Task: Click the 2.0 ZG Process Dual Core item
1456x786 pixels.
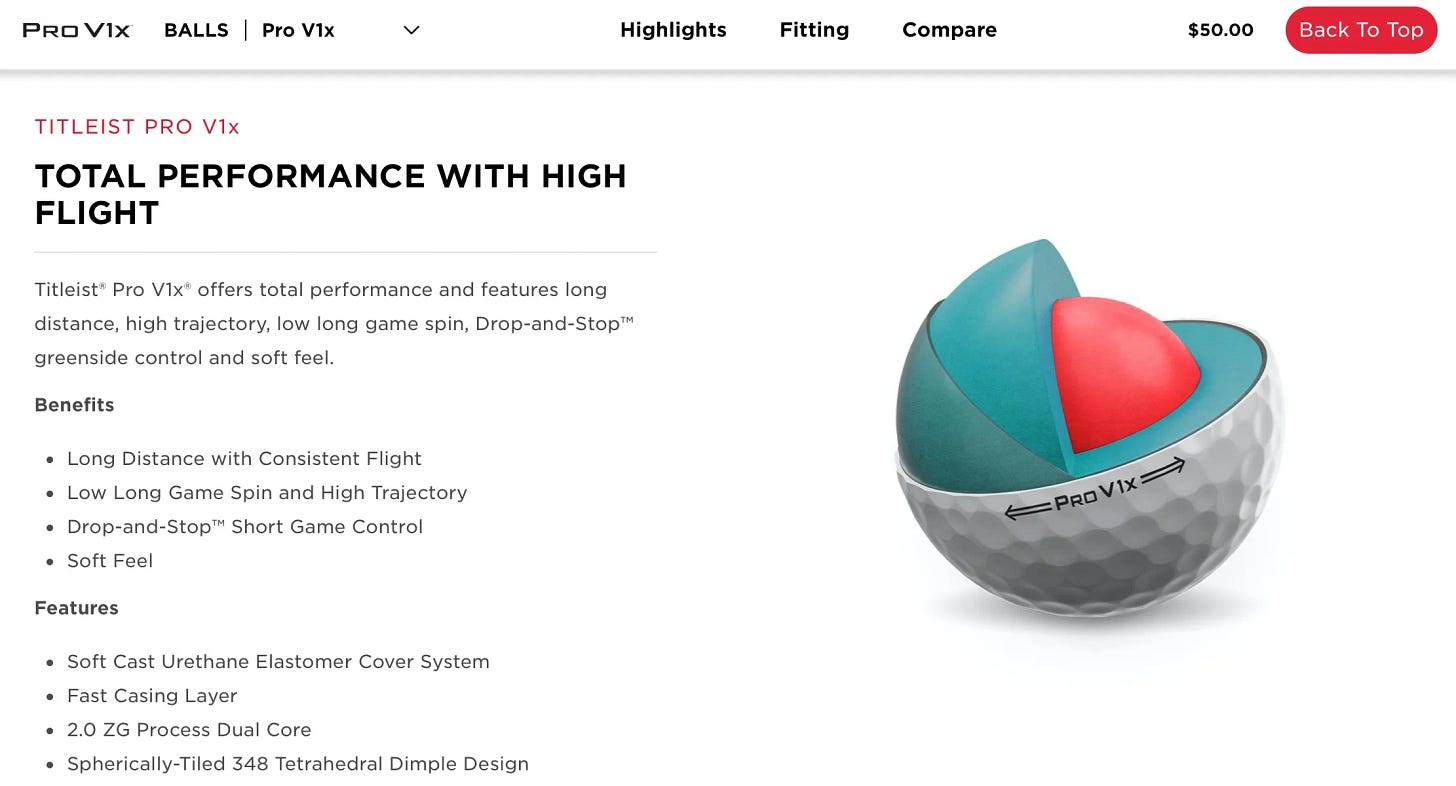Action: (x=189, y=730)
